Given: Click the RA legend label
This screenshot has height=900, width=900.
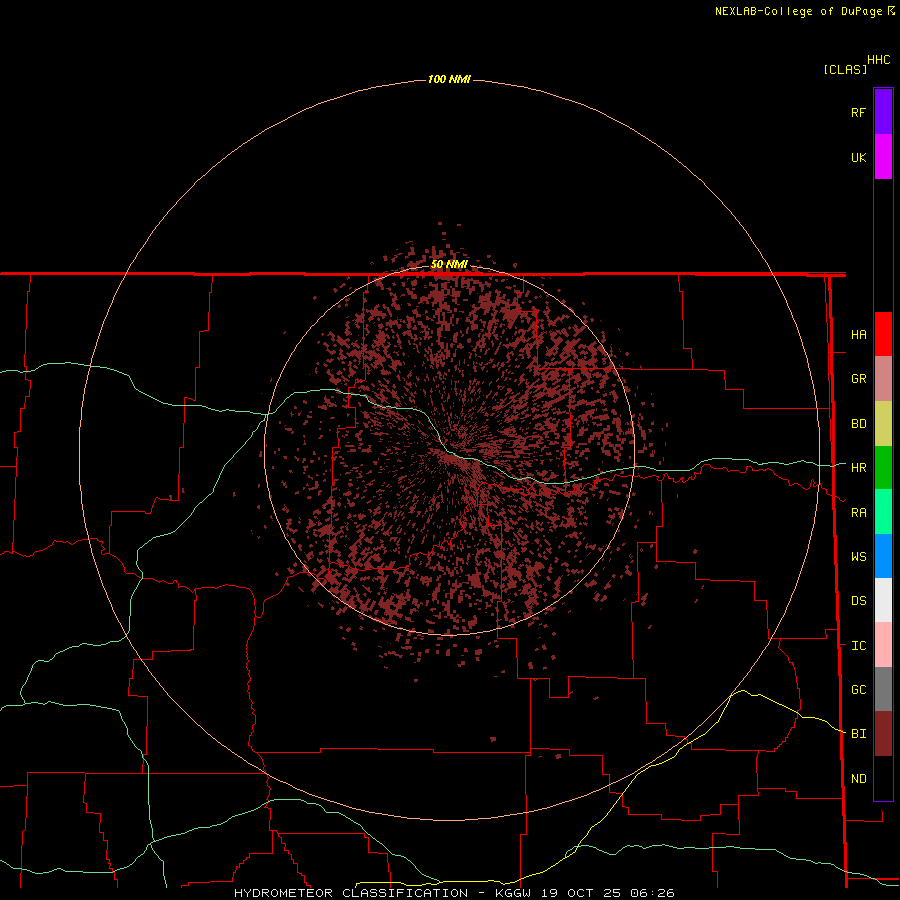Looking at the screenshot, I should 859,513.
